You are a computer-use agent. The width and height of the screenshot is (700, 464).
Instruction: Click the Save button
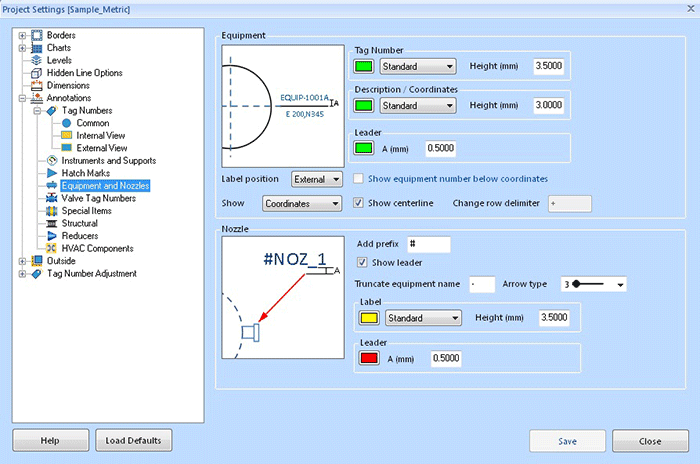pyautogui.click(x=567, y=441)
